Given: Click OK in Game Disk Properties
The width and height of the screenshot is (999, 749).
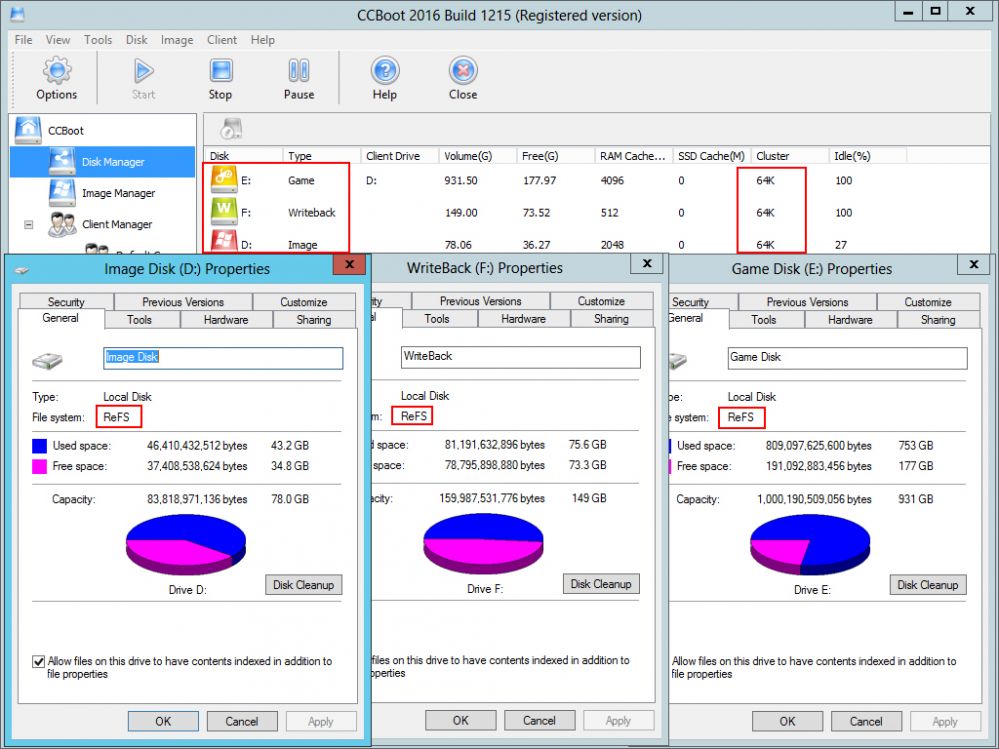Looking at the screenshot, I should 787,721.
